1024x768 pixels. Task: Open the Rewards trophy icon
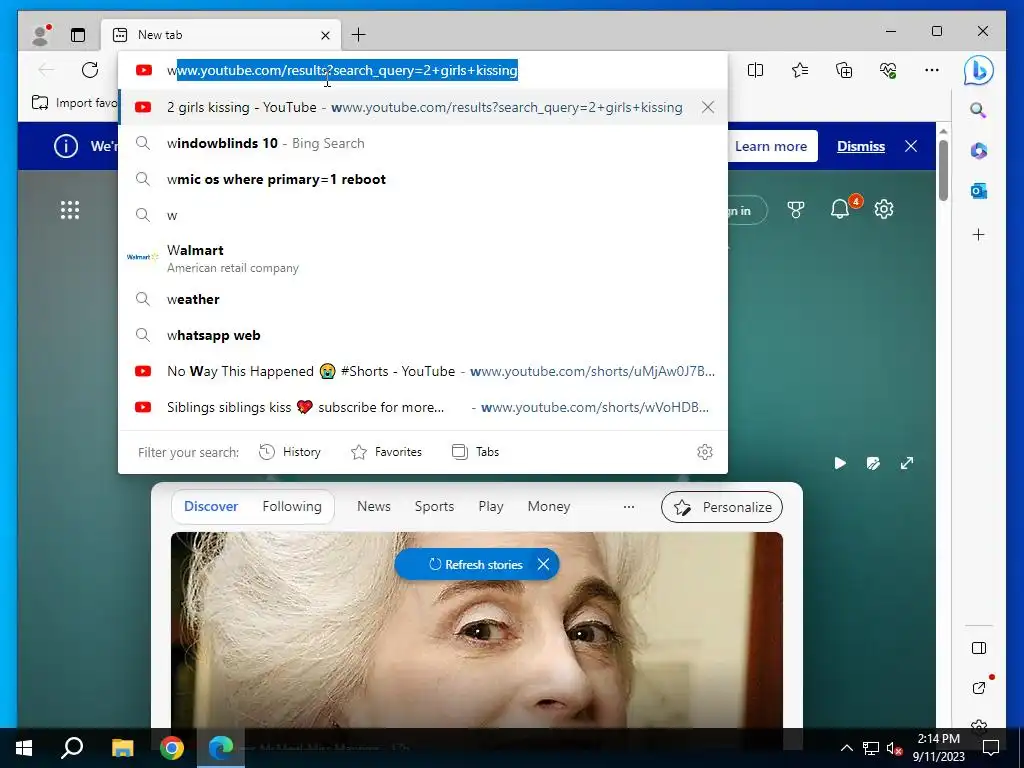795,210
